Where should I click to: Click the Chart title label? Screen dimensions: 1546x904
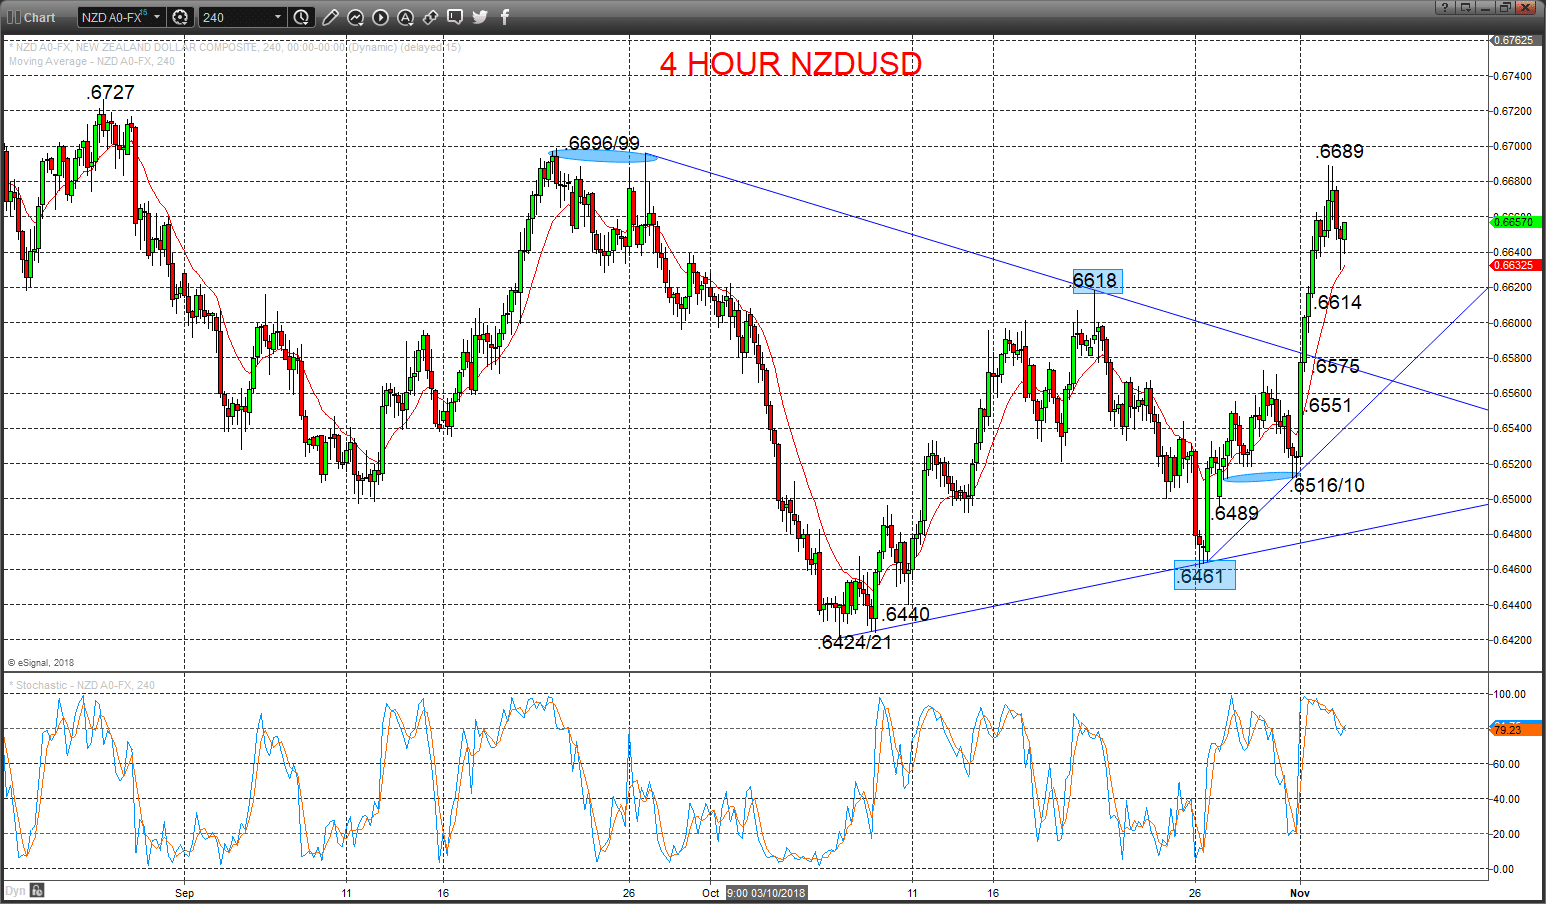[40, 18]
